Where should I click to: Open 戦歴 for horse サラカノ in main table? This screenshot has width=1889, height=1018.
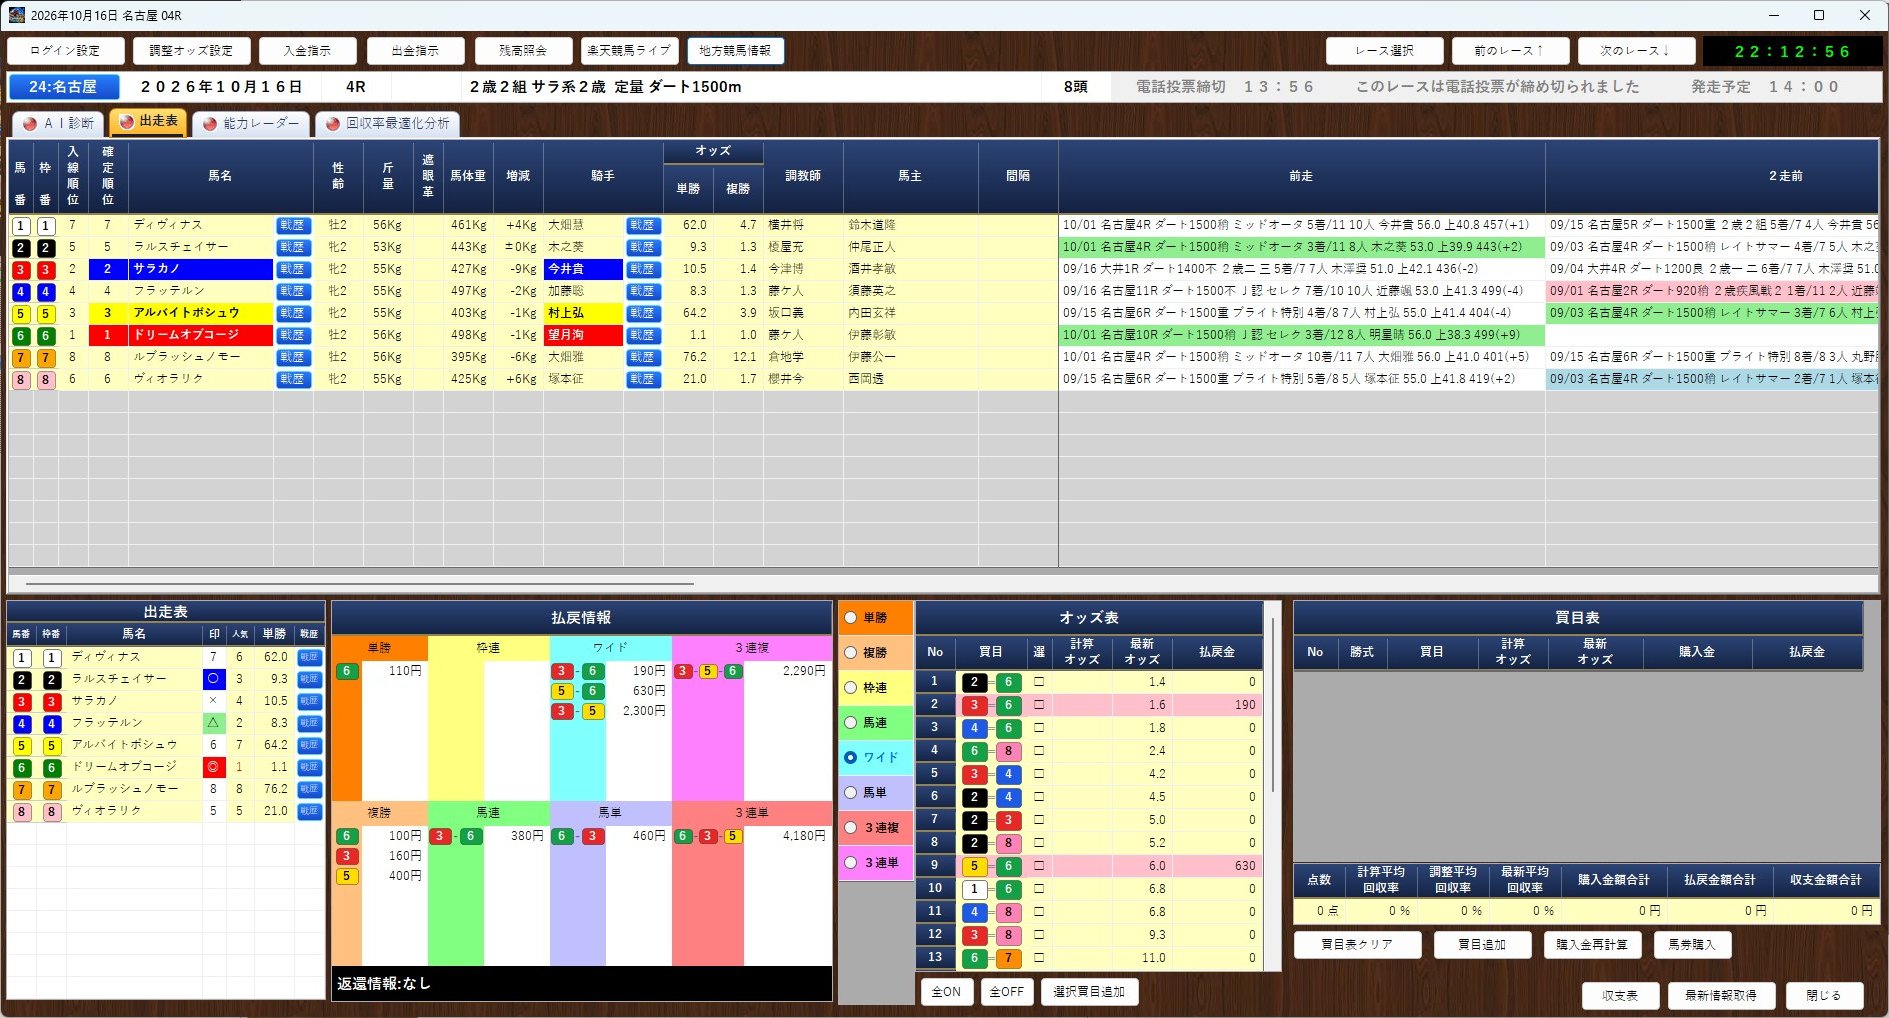(292, 269)
